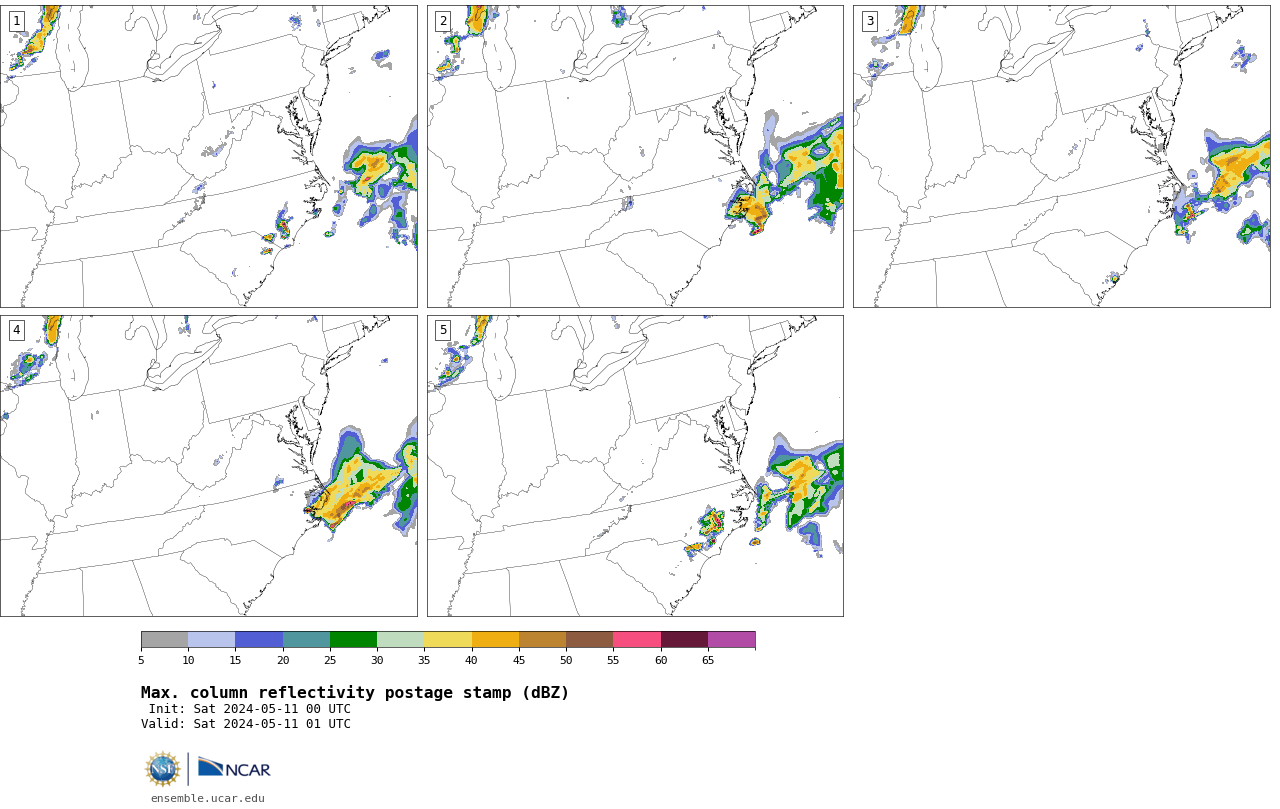This screenshot has height=809, width=1280.
Task: Click the tan-brown 45-50 dBZ swatch
Action: click(542, 640)
